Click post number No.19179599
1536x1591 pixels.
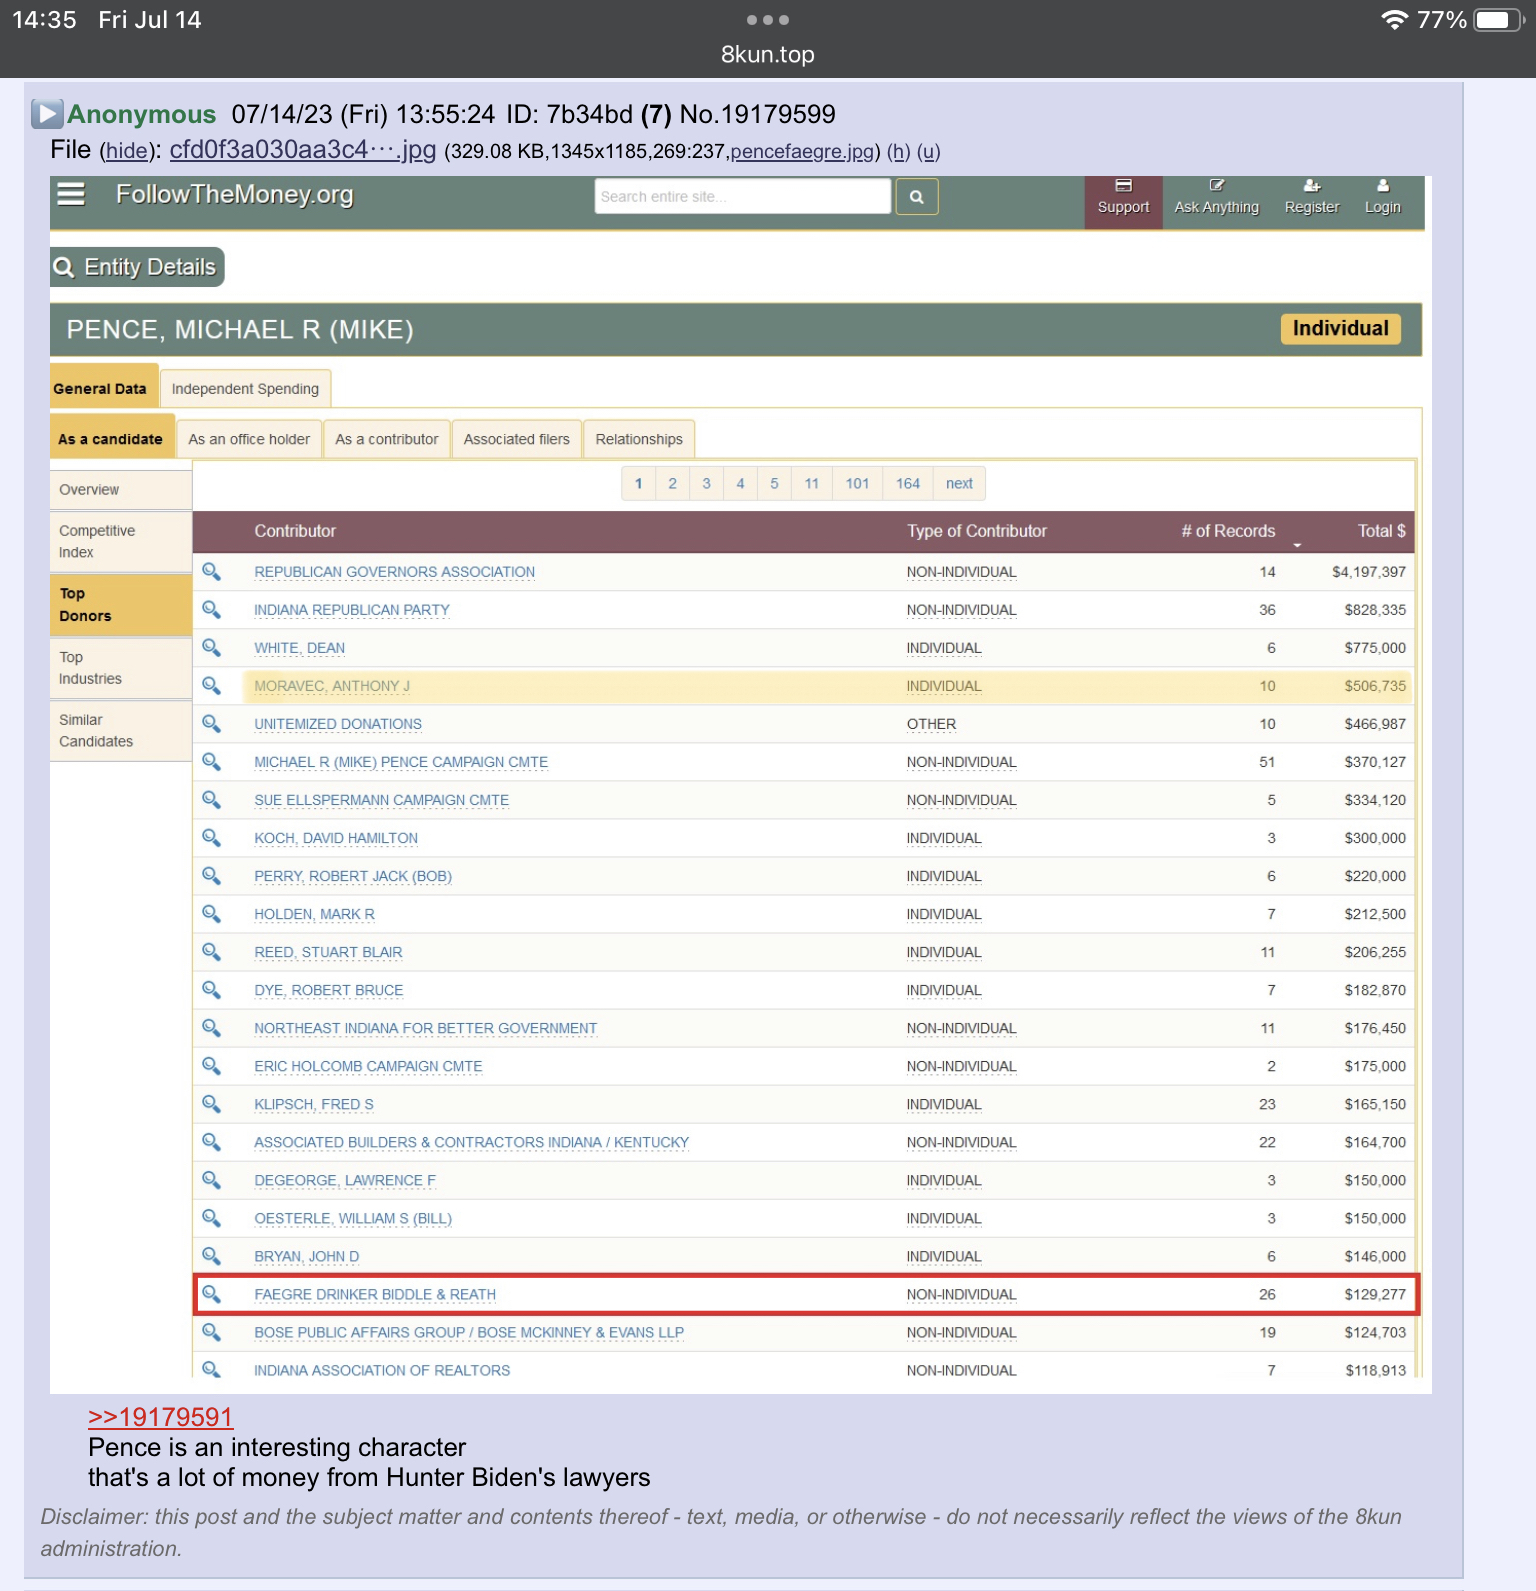pyautogui.click(x=757, y=114)
